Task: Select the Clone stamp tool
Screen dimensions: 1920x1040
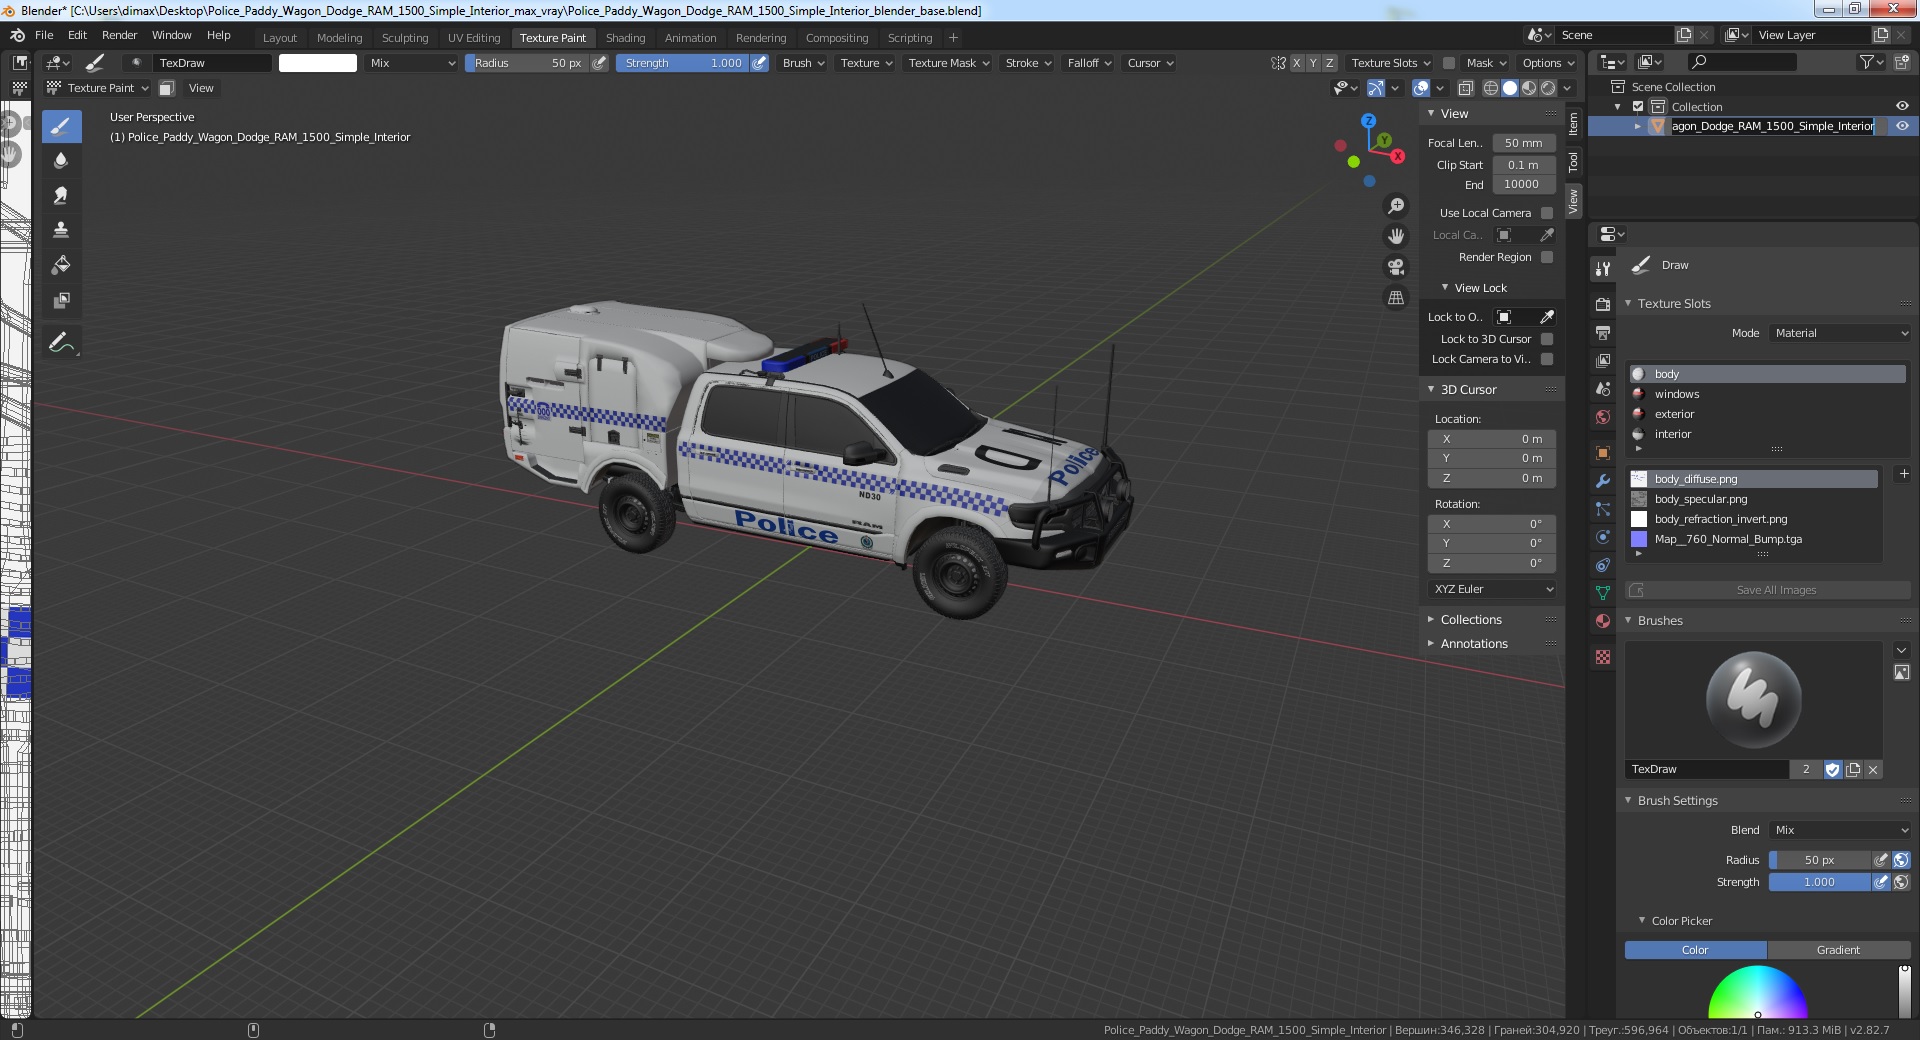Action: pos(61,230)
